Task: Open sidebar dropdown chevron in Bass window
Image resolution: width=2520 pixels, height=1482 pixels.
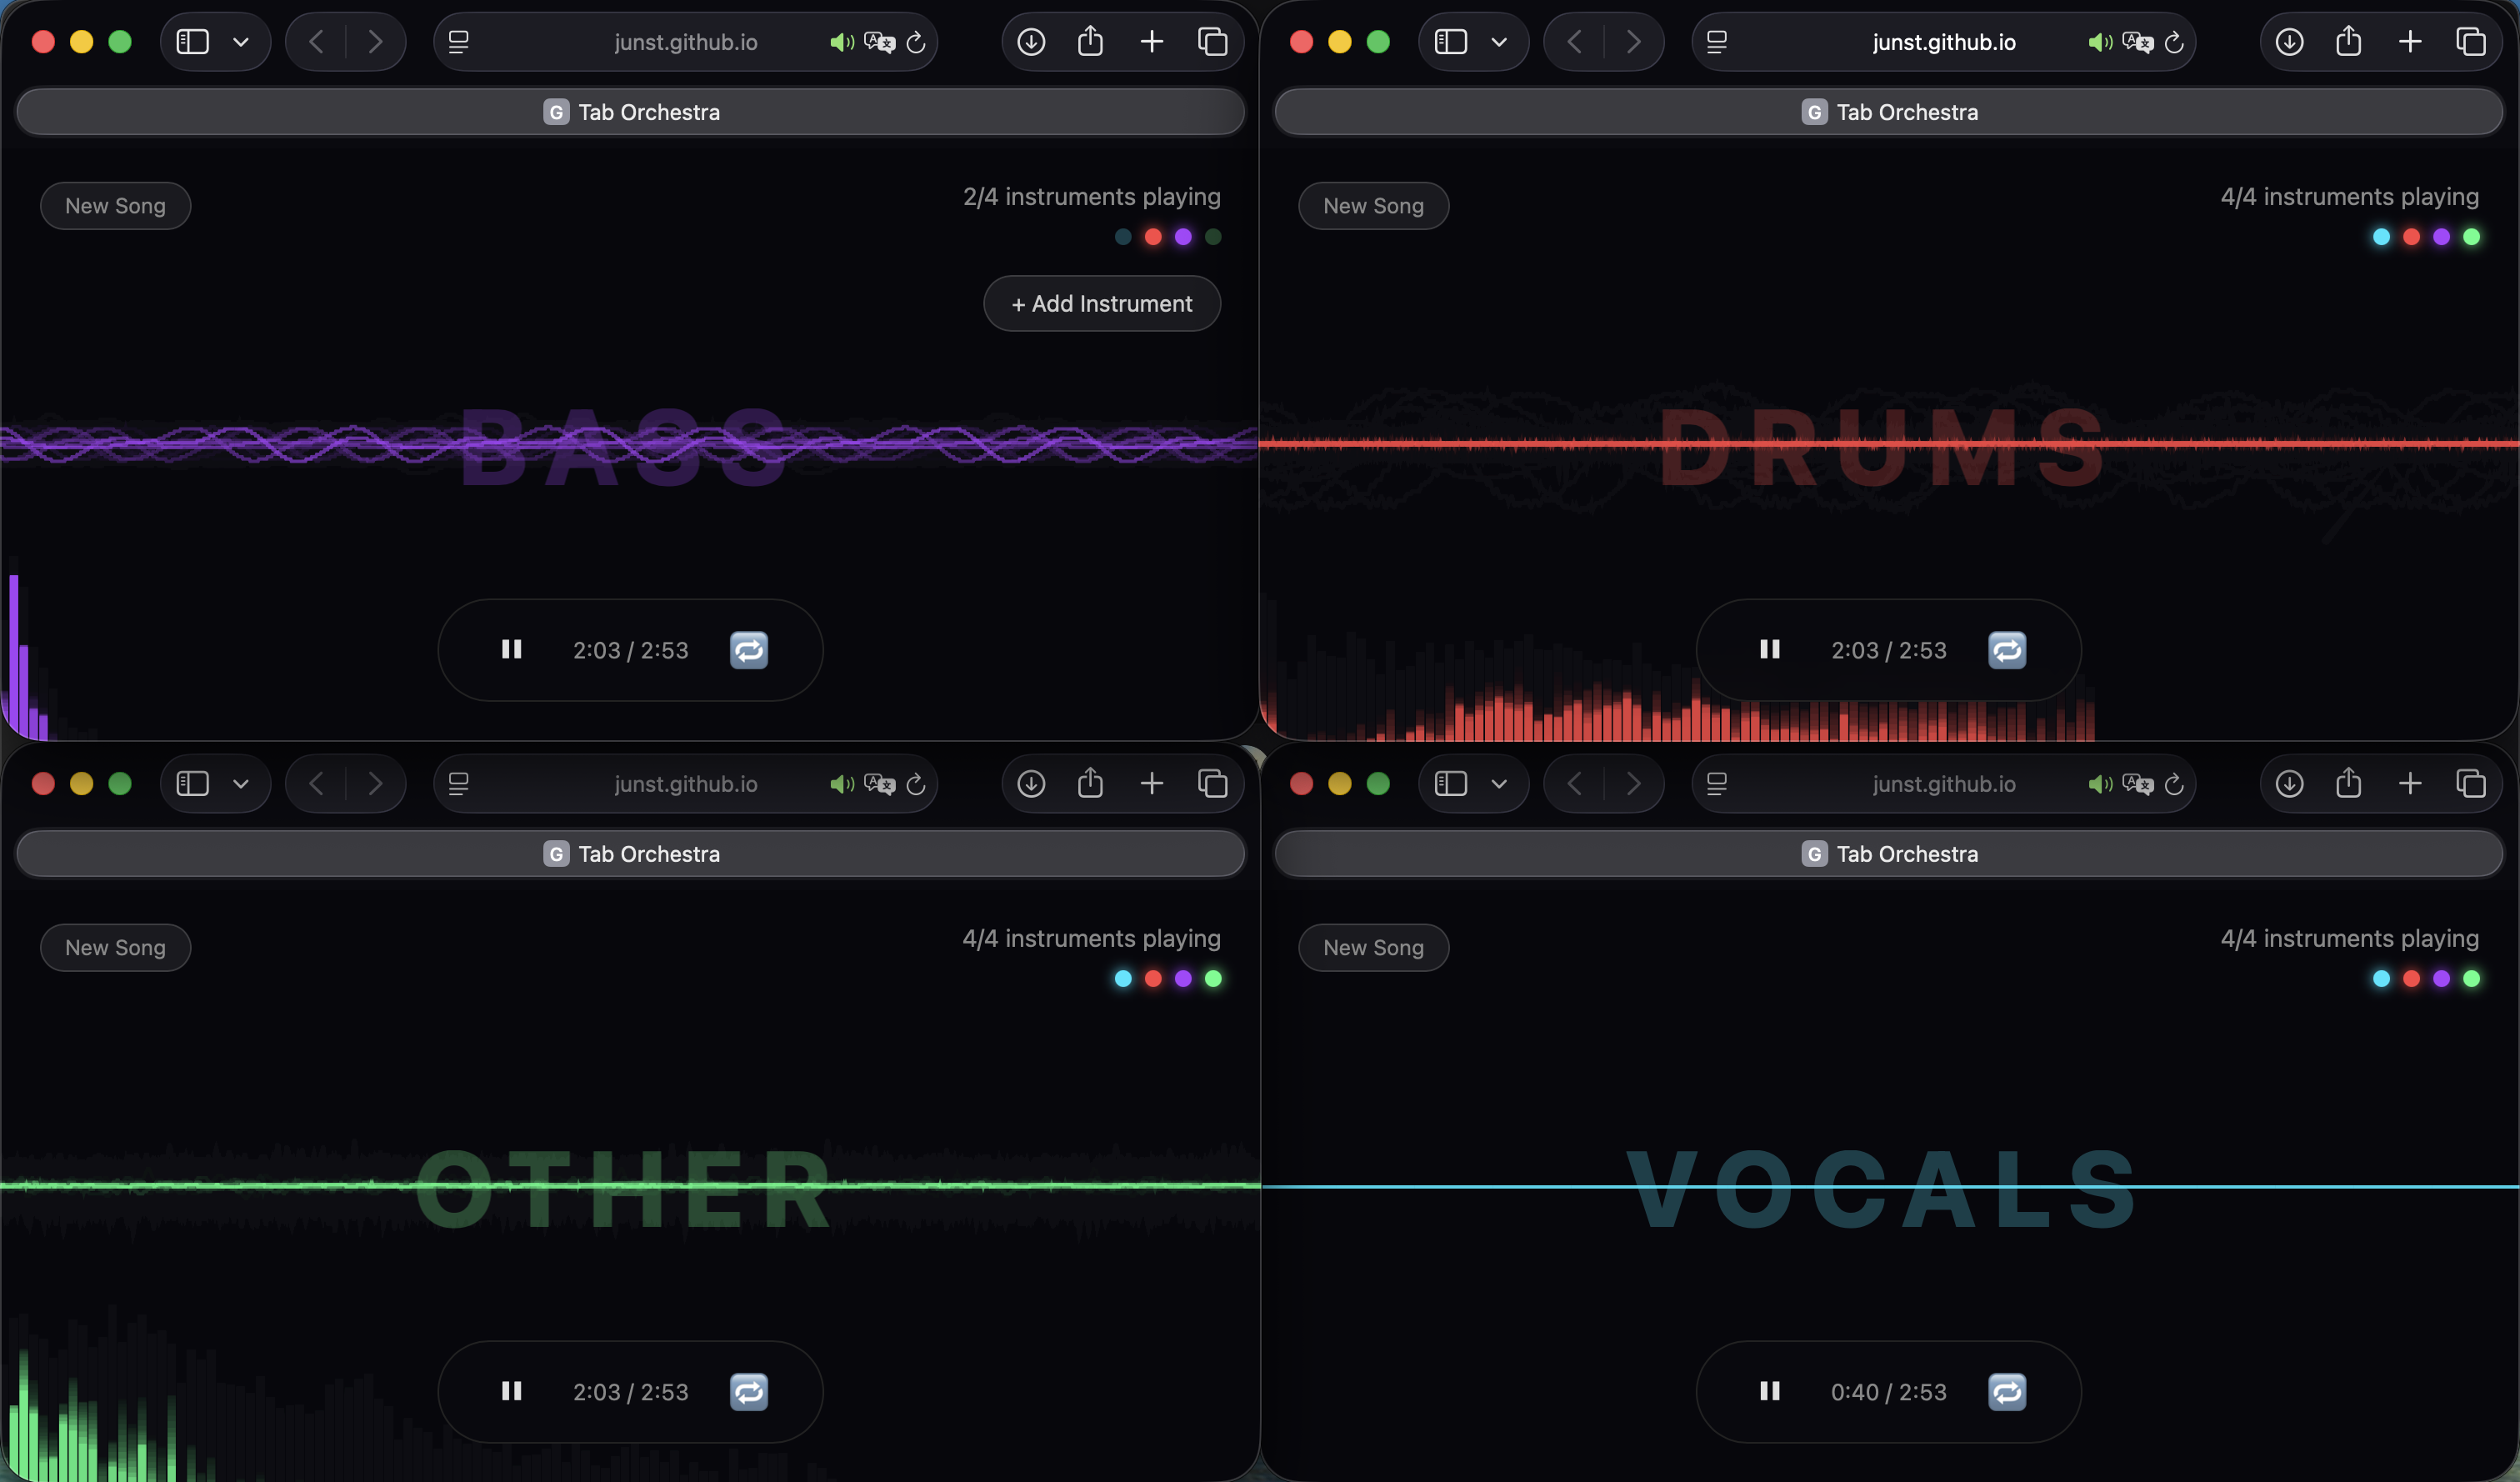Action: (241, 42)
